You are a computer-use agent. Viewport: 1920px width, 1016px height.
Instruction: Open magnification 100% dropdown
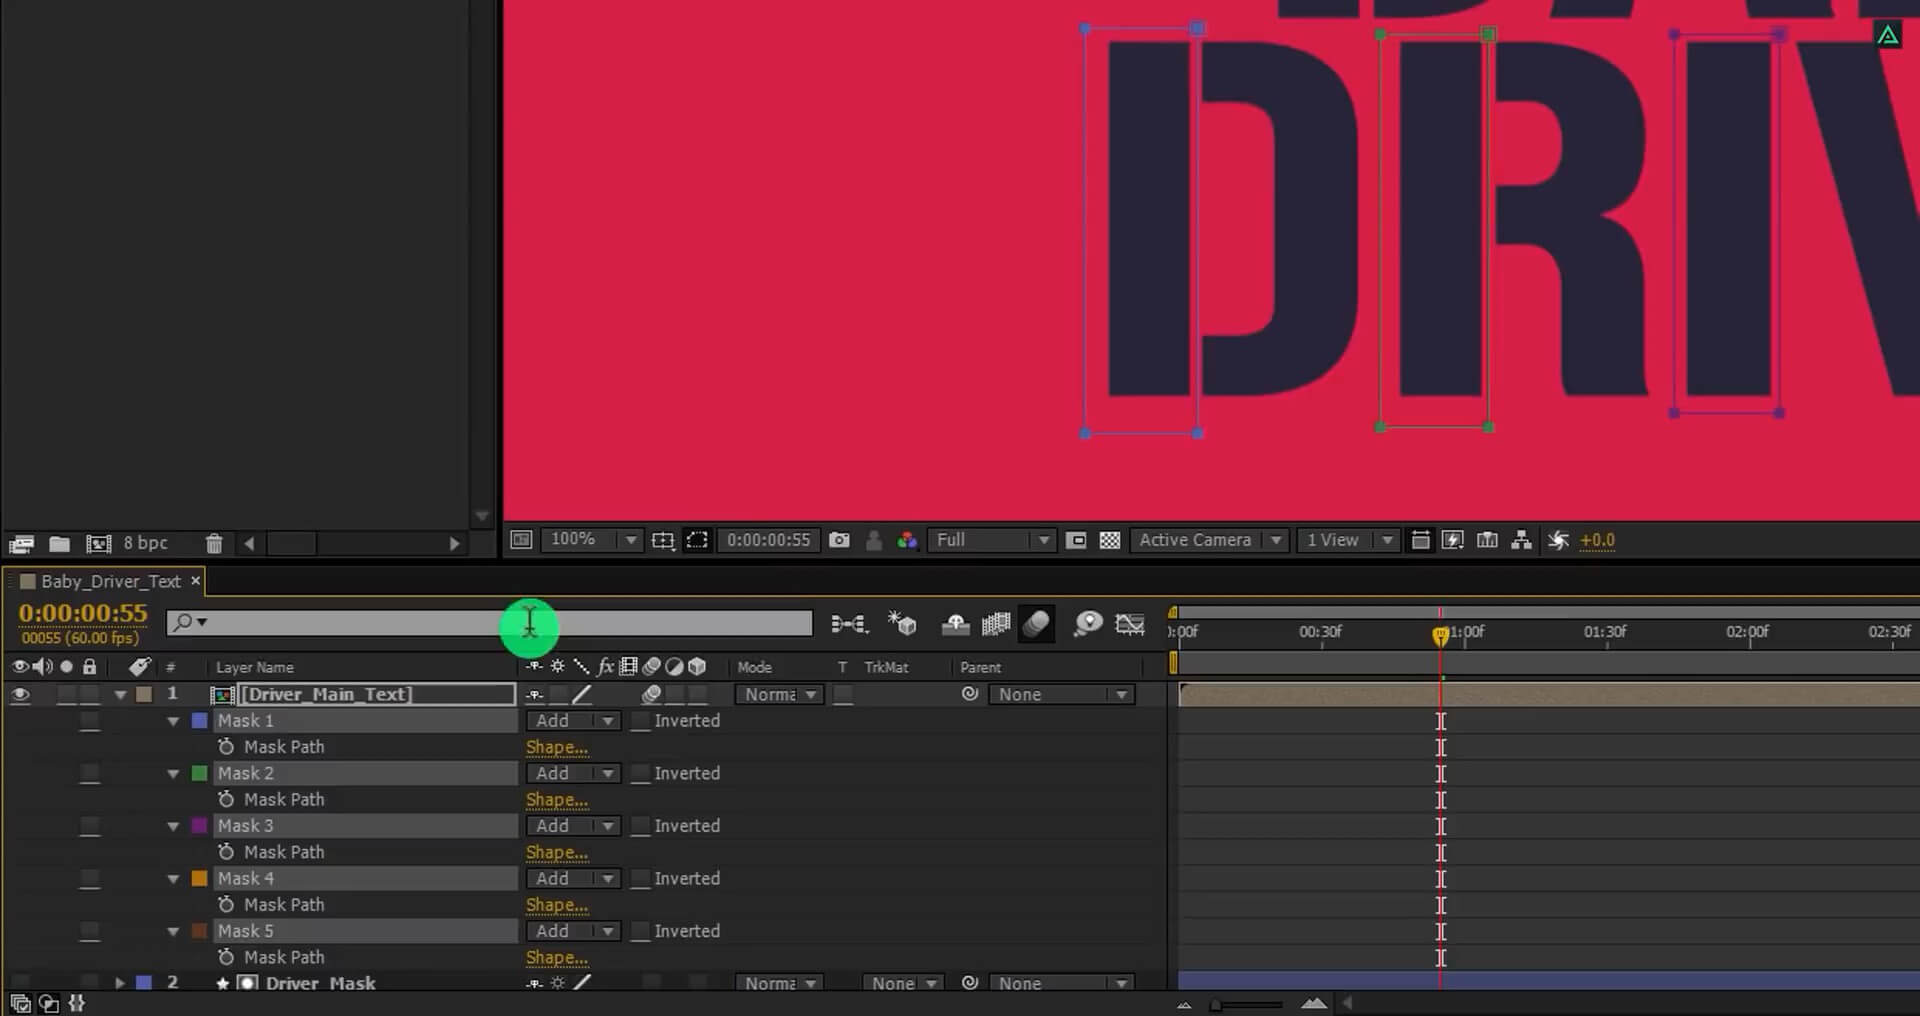pyautogui.click(x=592, y=540)
